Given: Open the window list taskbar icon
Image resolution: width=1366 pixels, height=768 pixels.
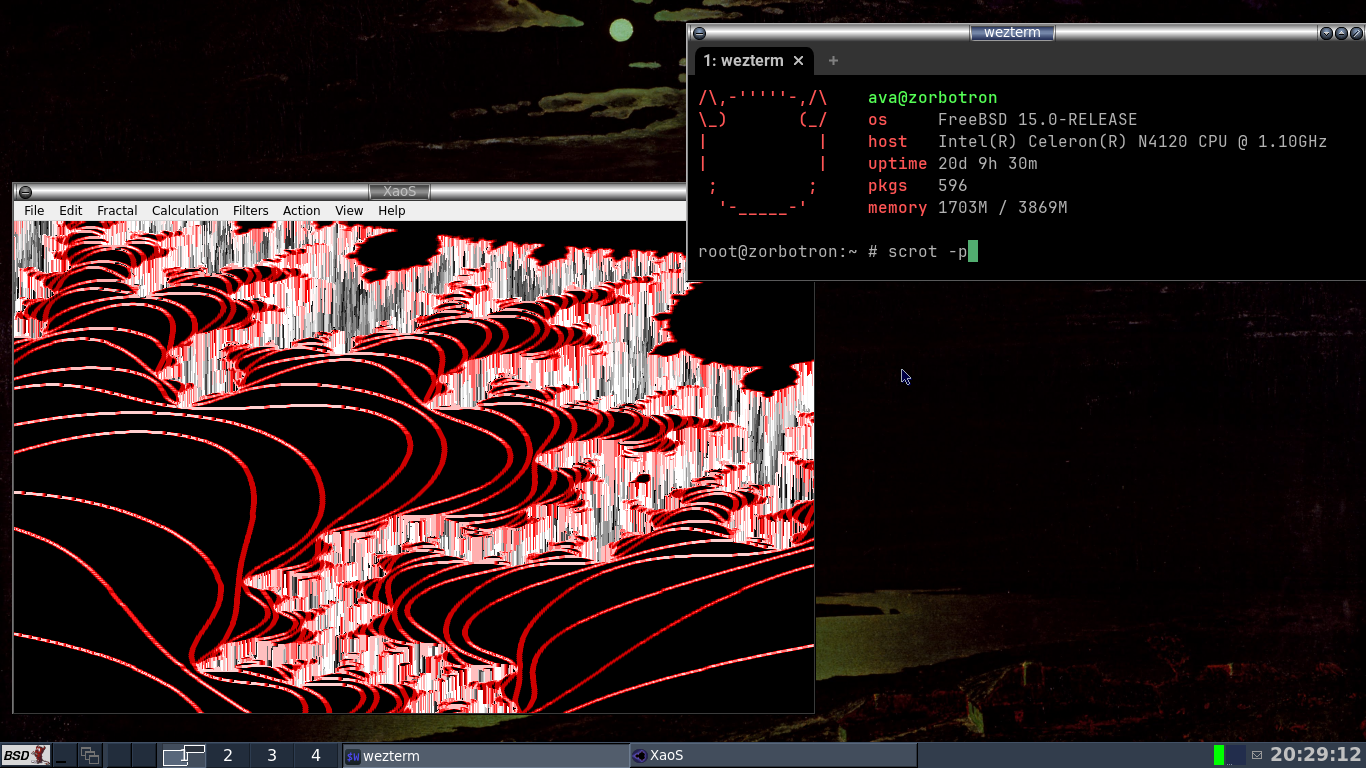Looking at the screenshot, I should coord(90,755).
